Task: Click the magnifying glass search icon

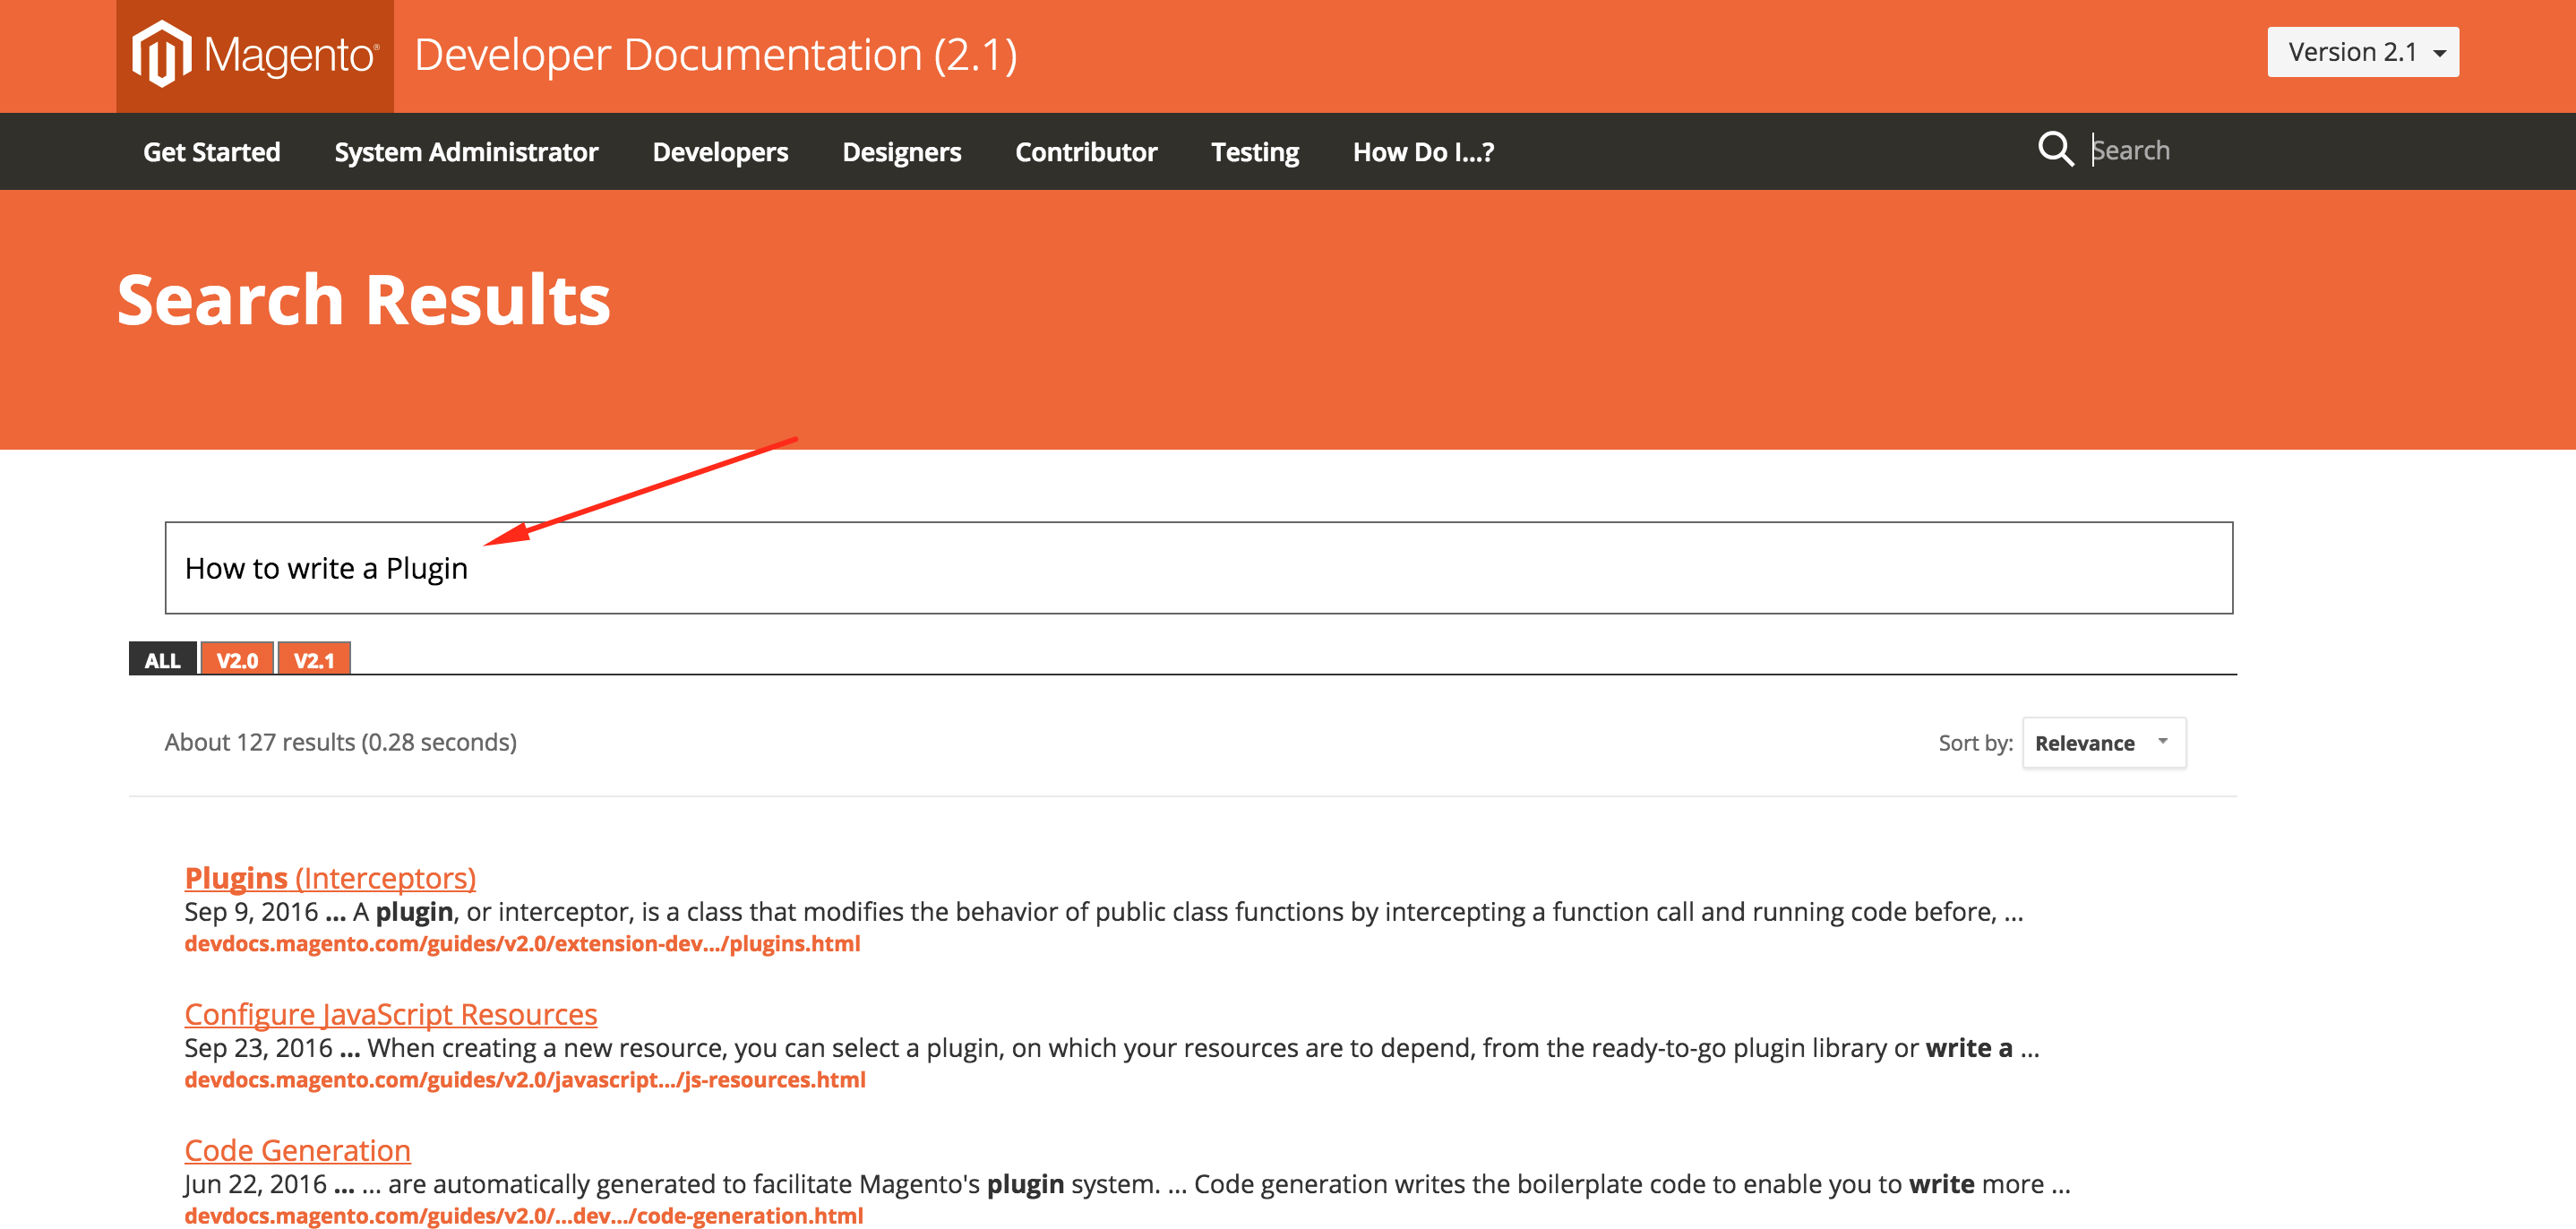Action: [2054, 150]
